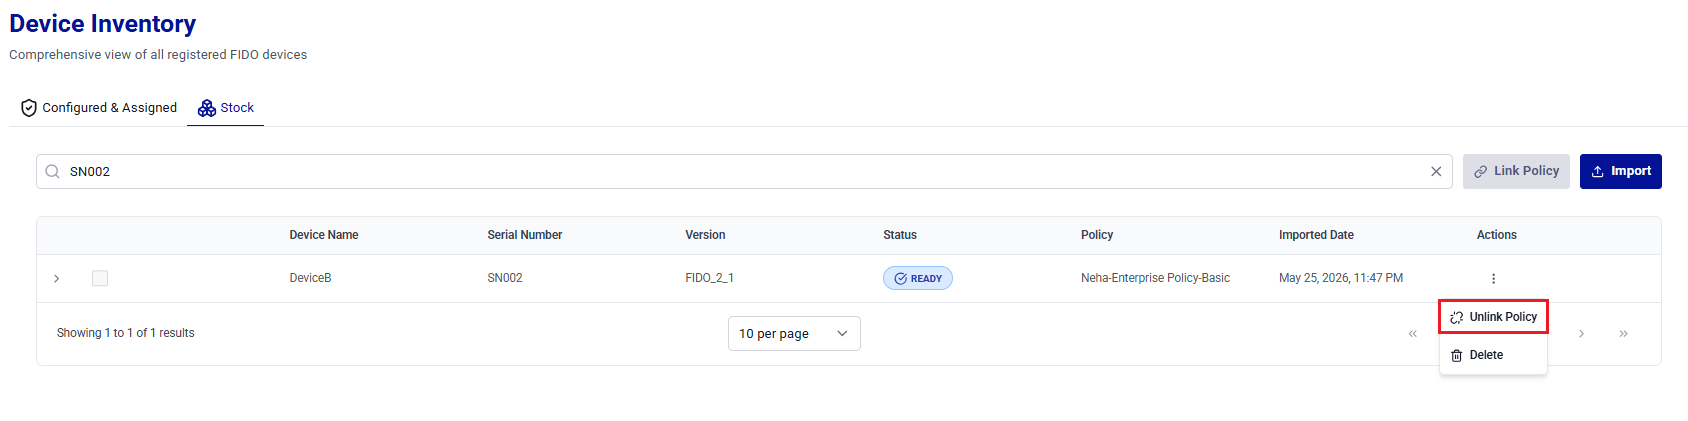Screen dimensions: 1688x421
Task: Jump to the last page arrow
Action: 1623,334
